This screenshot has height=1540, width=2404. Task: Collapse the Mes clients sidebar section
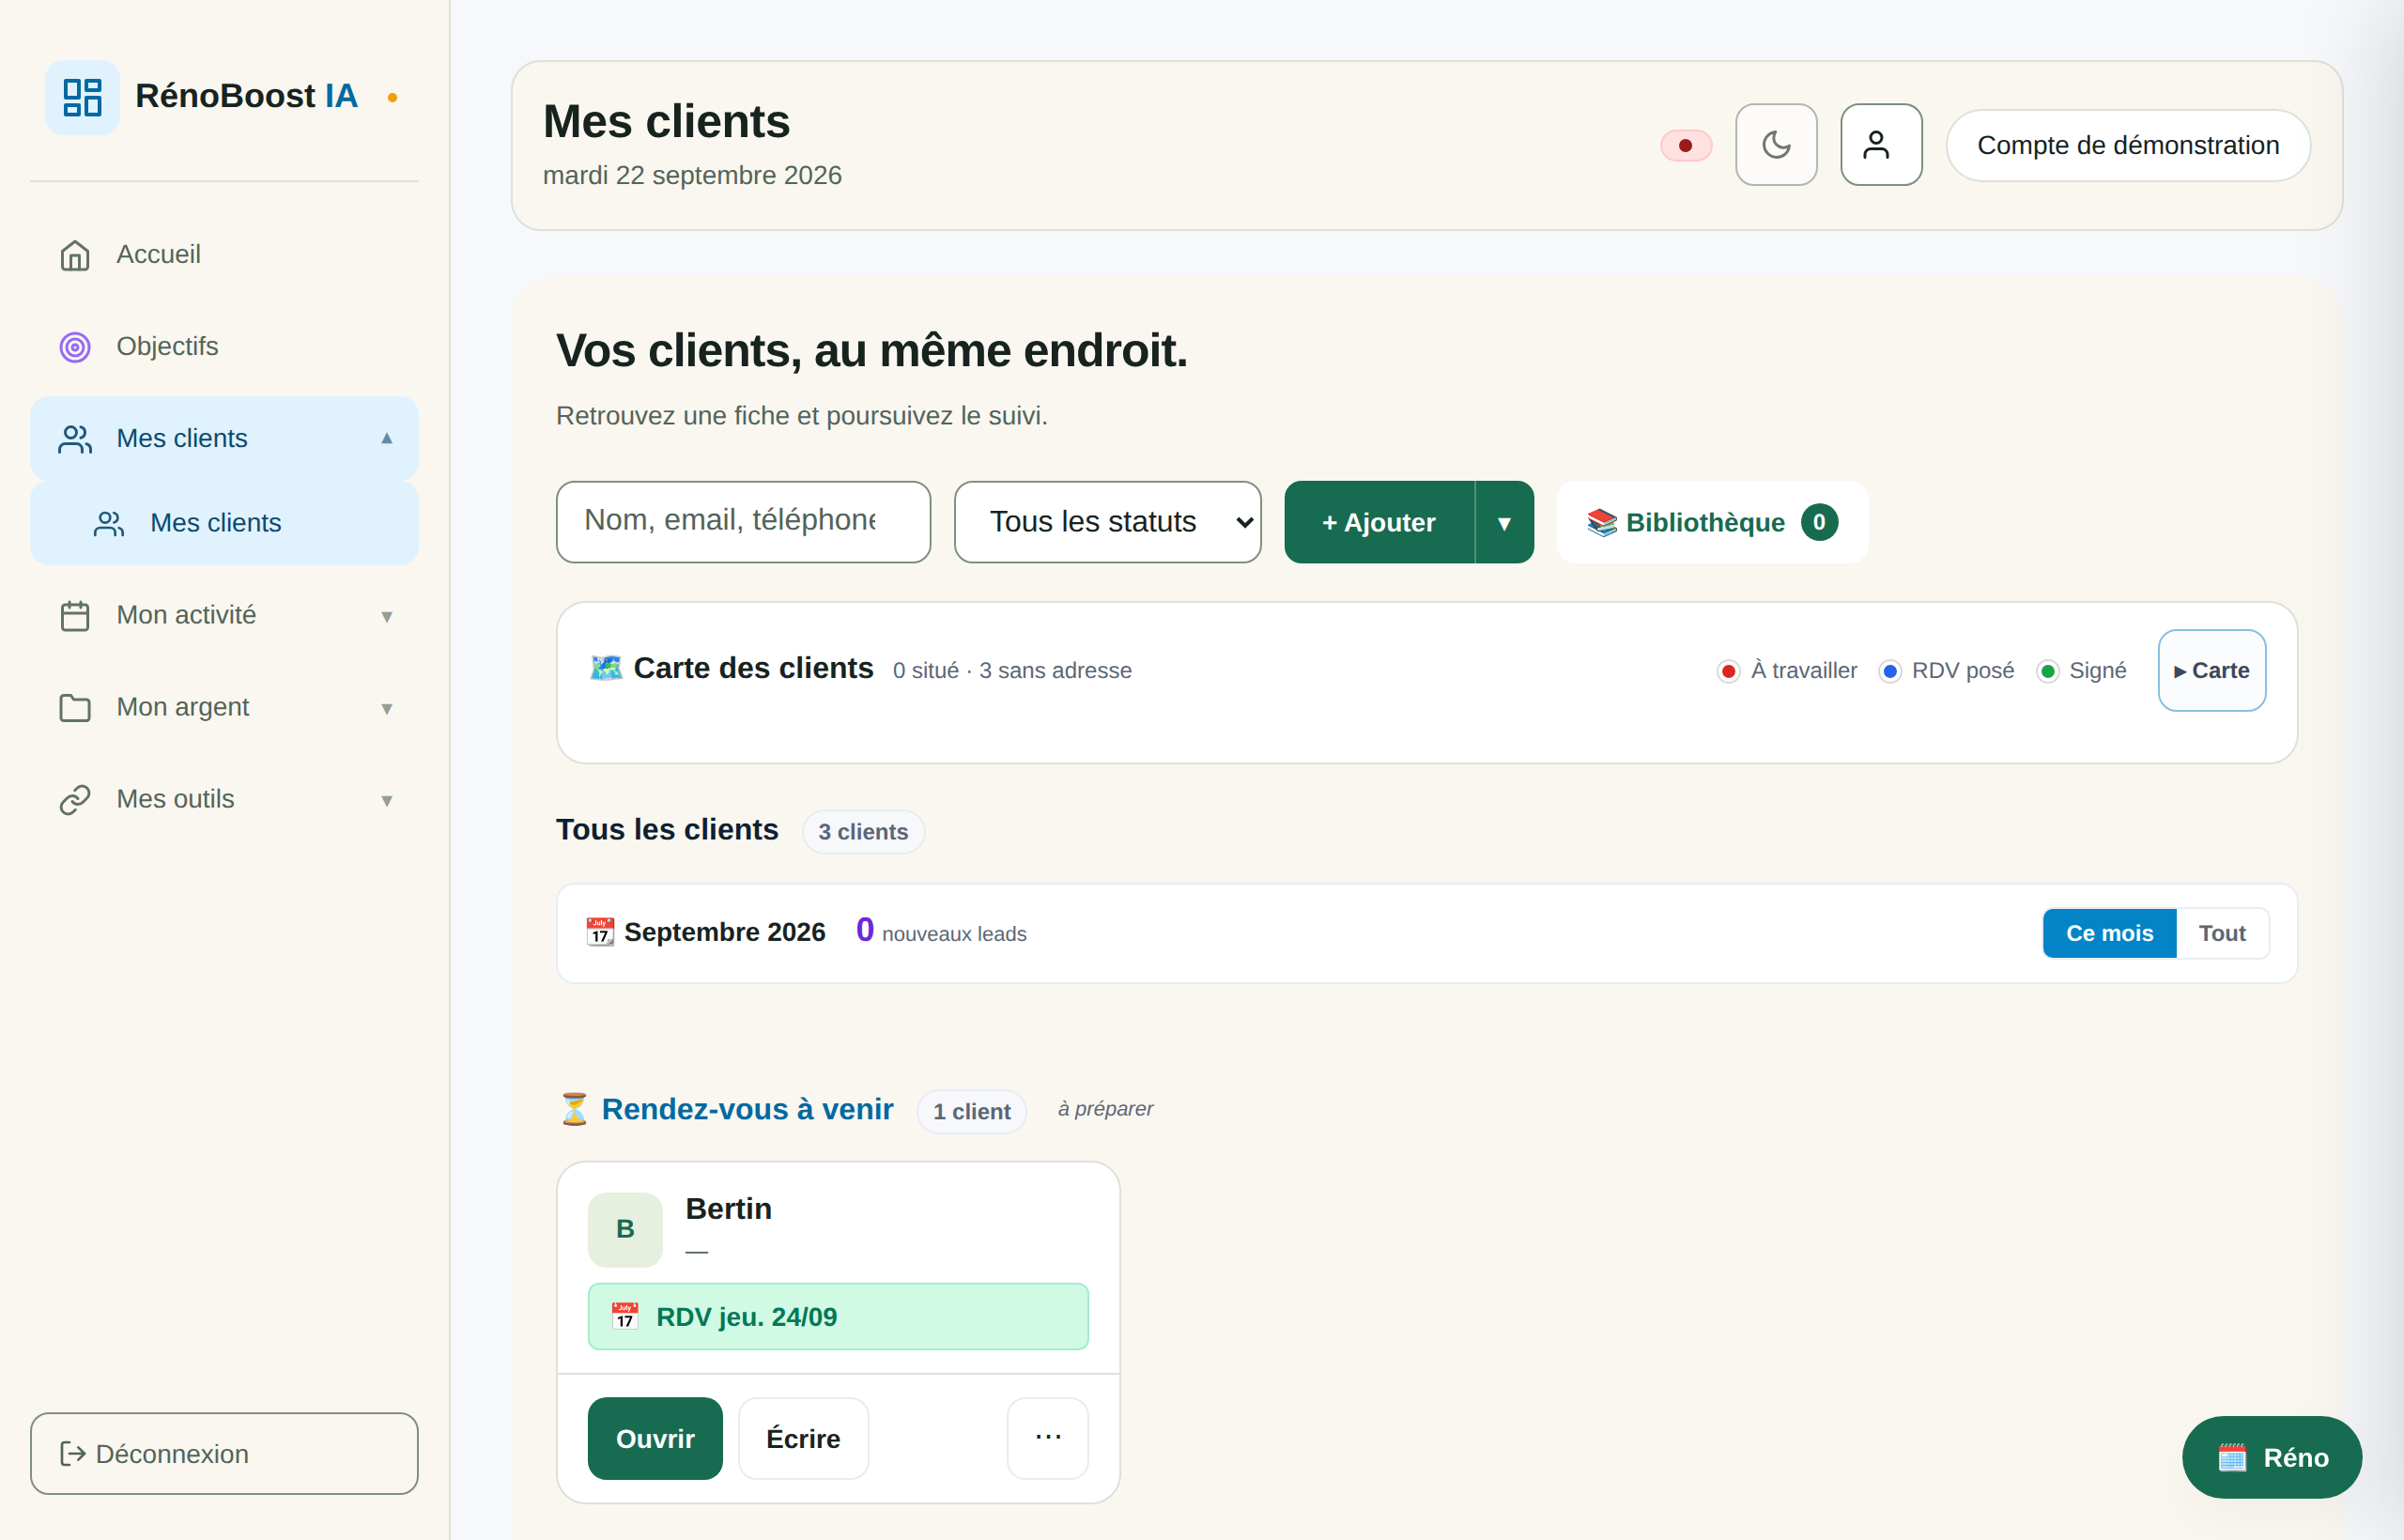click(224, 438)
